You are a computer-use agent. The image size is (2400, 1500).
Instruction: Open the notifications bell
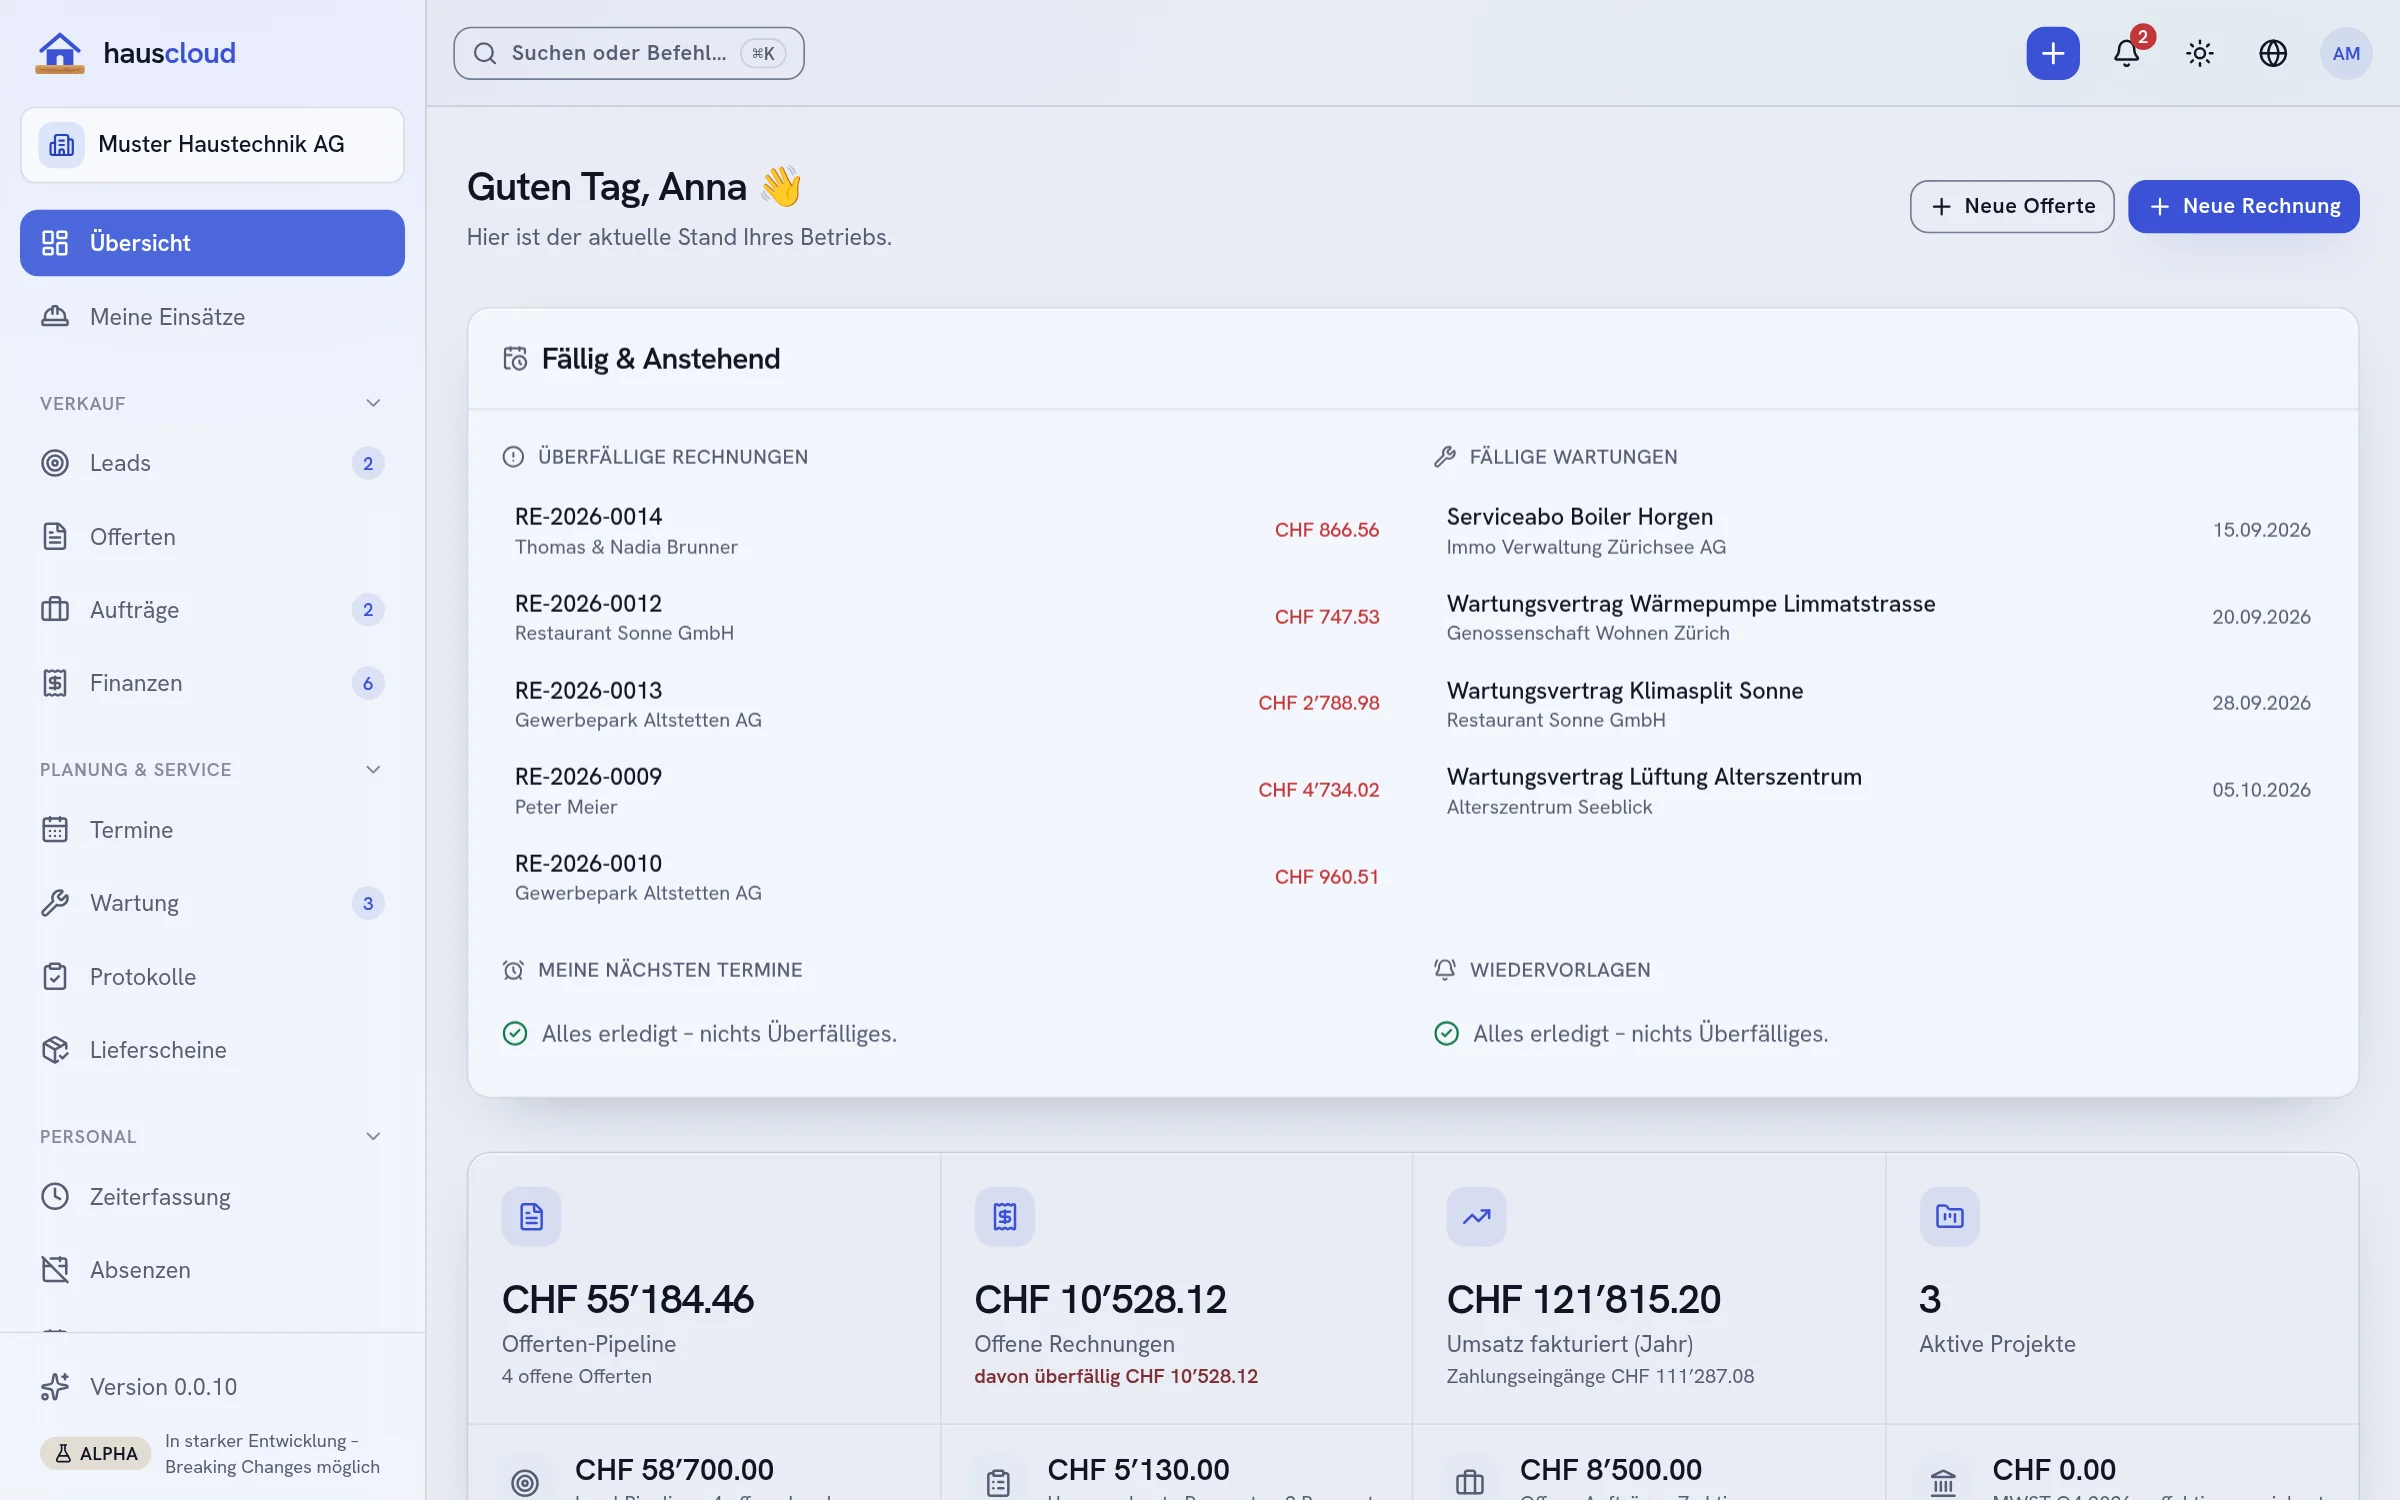pos(2126,53)
